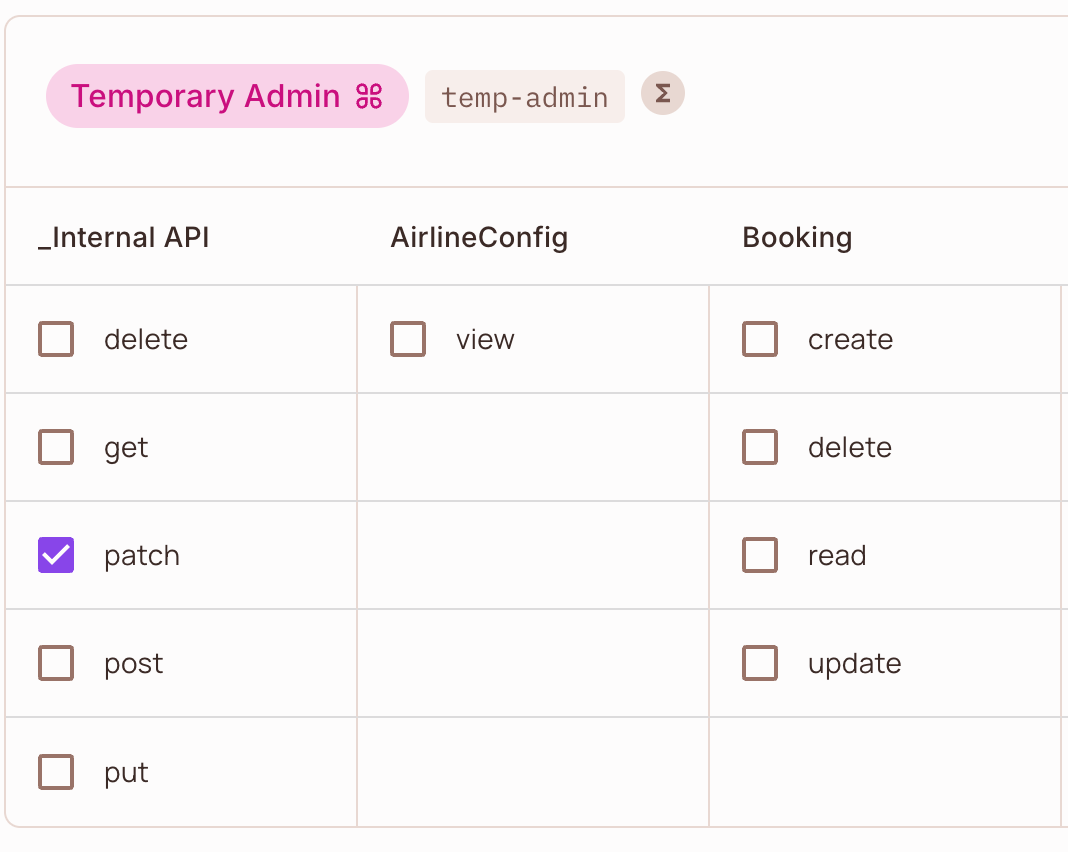Enable the put permission under _Internal API
The height and width of the screenshot is (852, 1068).
pos(56,771)
